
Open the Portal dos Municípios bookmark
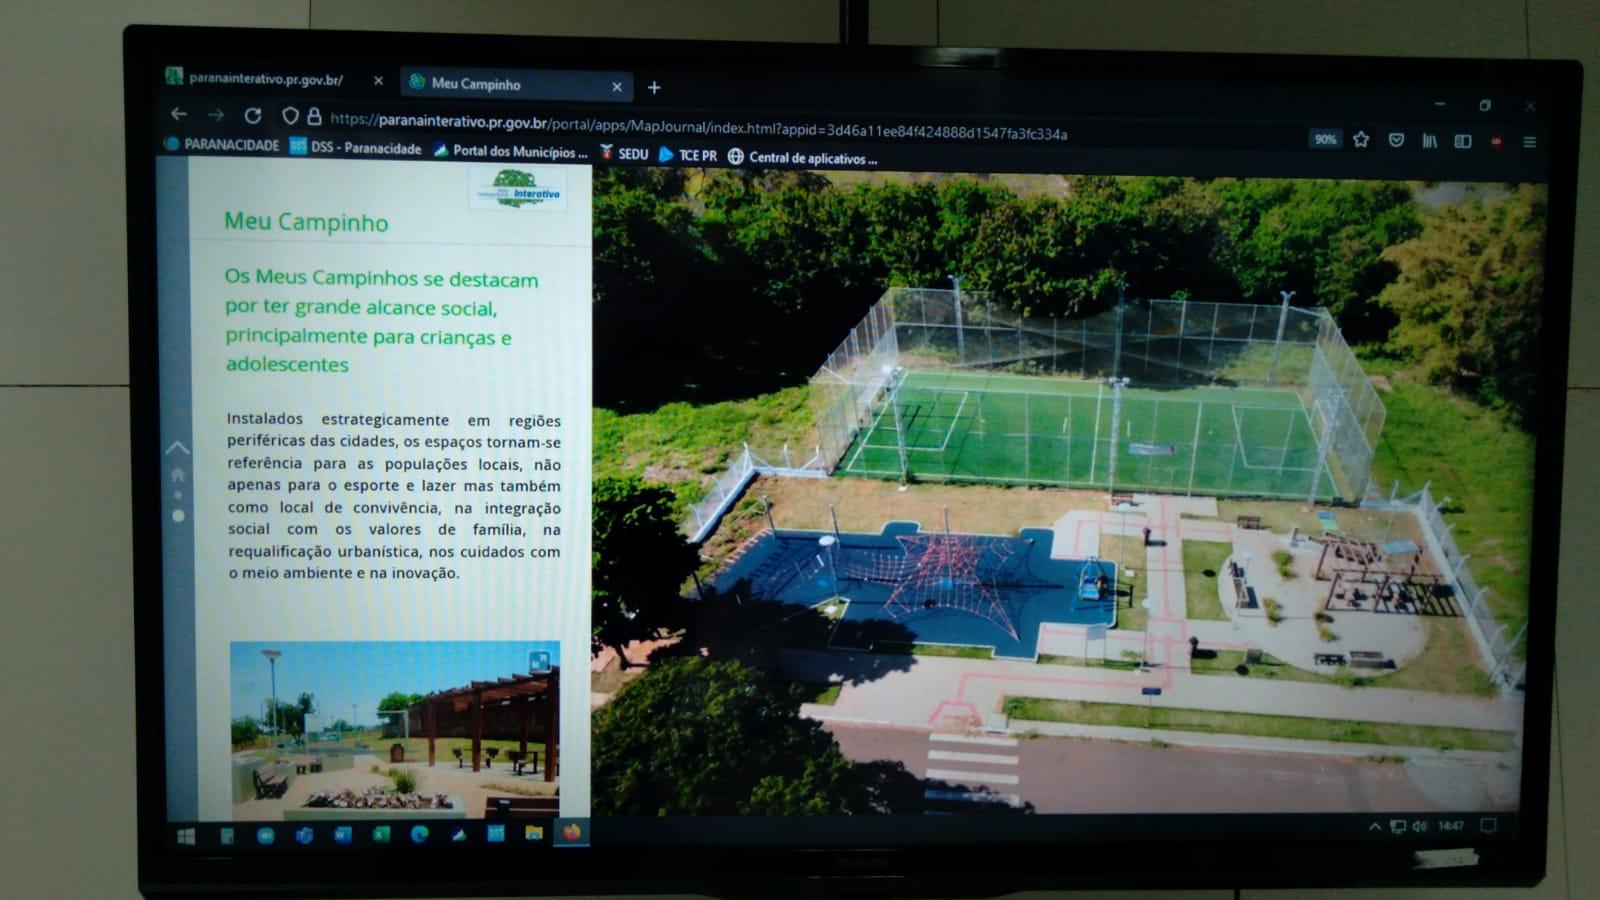tap(510, 151)
